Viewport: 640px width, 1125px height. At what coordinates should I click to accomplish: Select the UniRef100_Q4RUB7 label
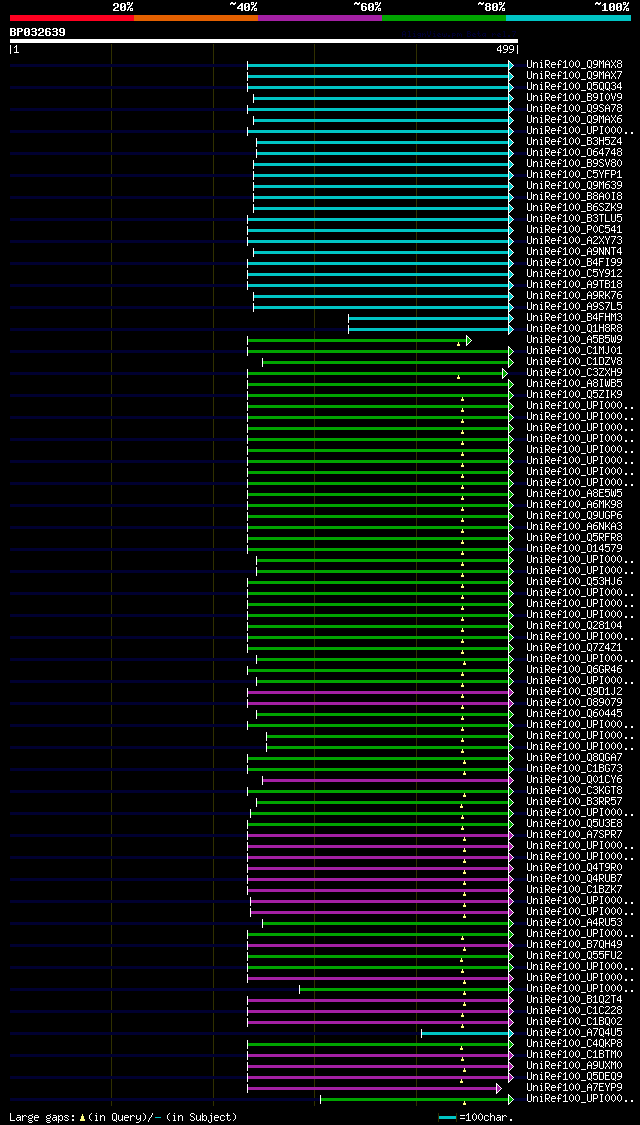(574, 878)
